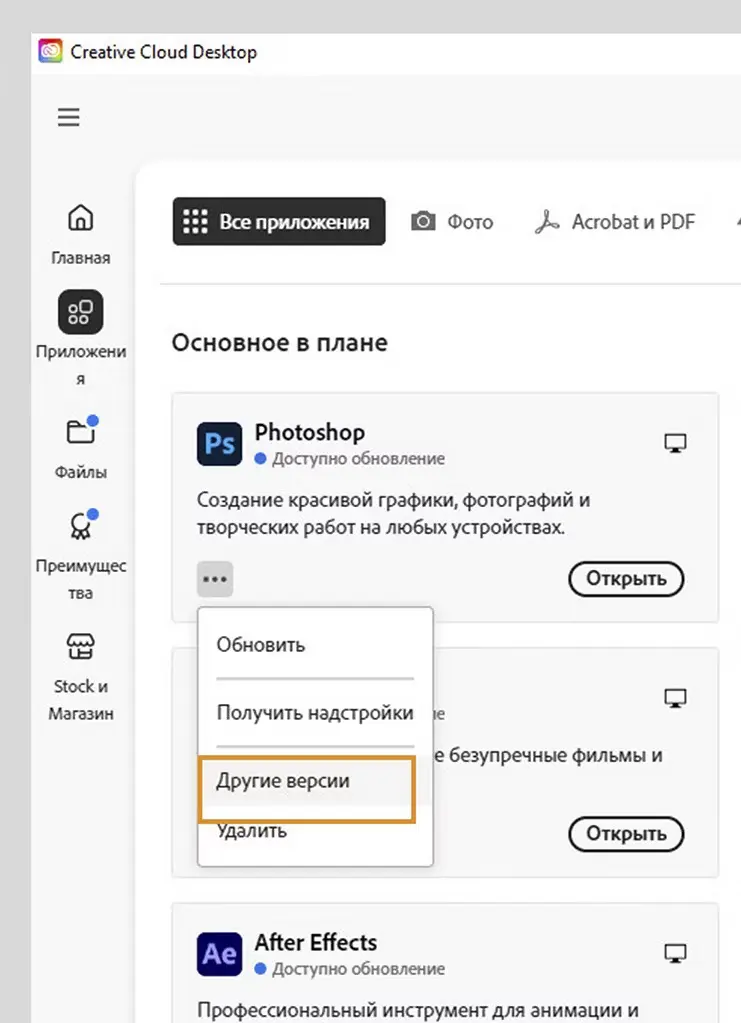Click desktop monitor icon on Photoshop card
The width and height of the screenshot is (741, 1023).
(x=676, y=443)
